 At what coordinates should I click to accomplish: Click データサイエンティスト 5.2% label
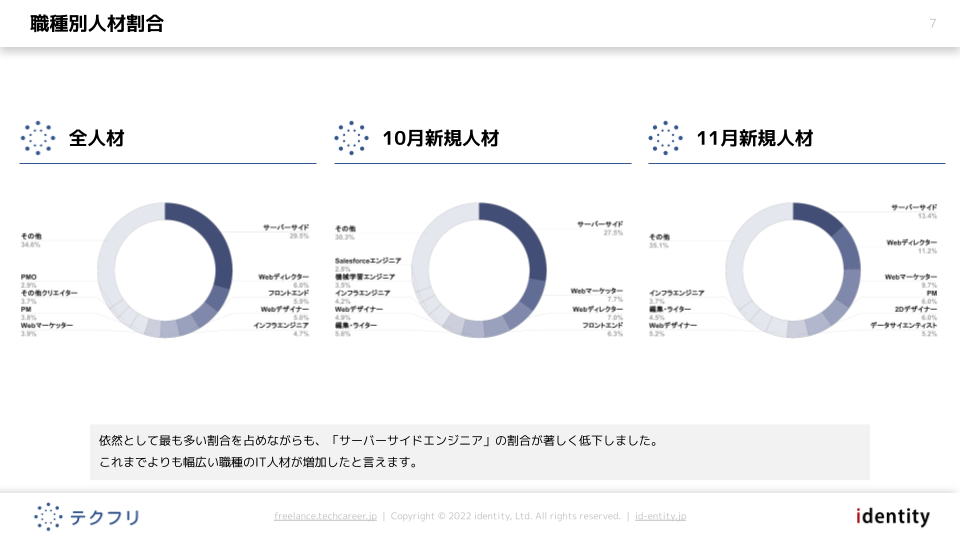(x=904, y=329)
